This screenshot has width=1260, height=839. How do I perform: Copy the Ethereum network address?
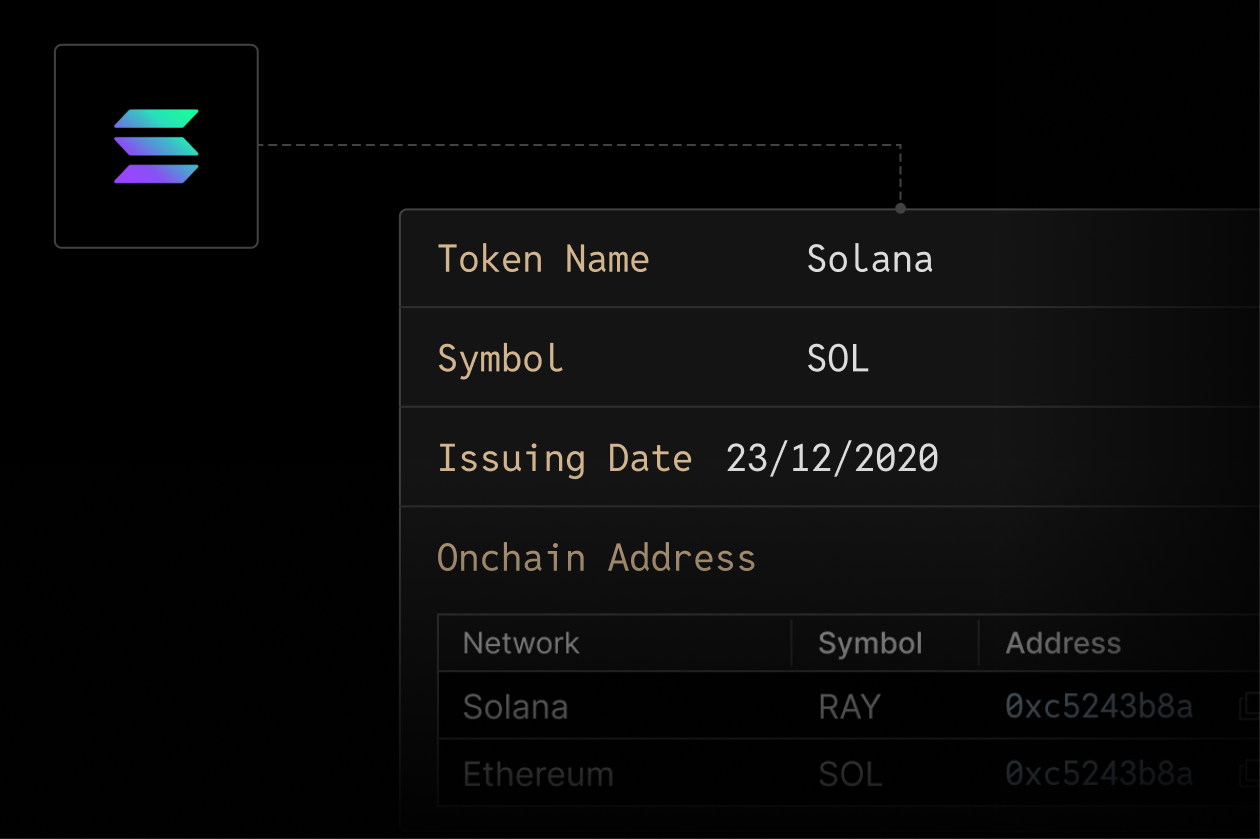(1248, 774)
